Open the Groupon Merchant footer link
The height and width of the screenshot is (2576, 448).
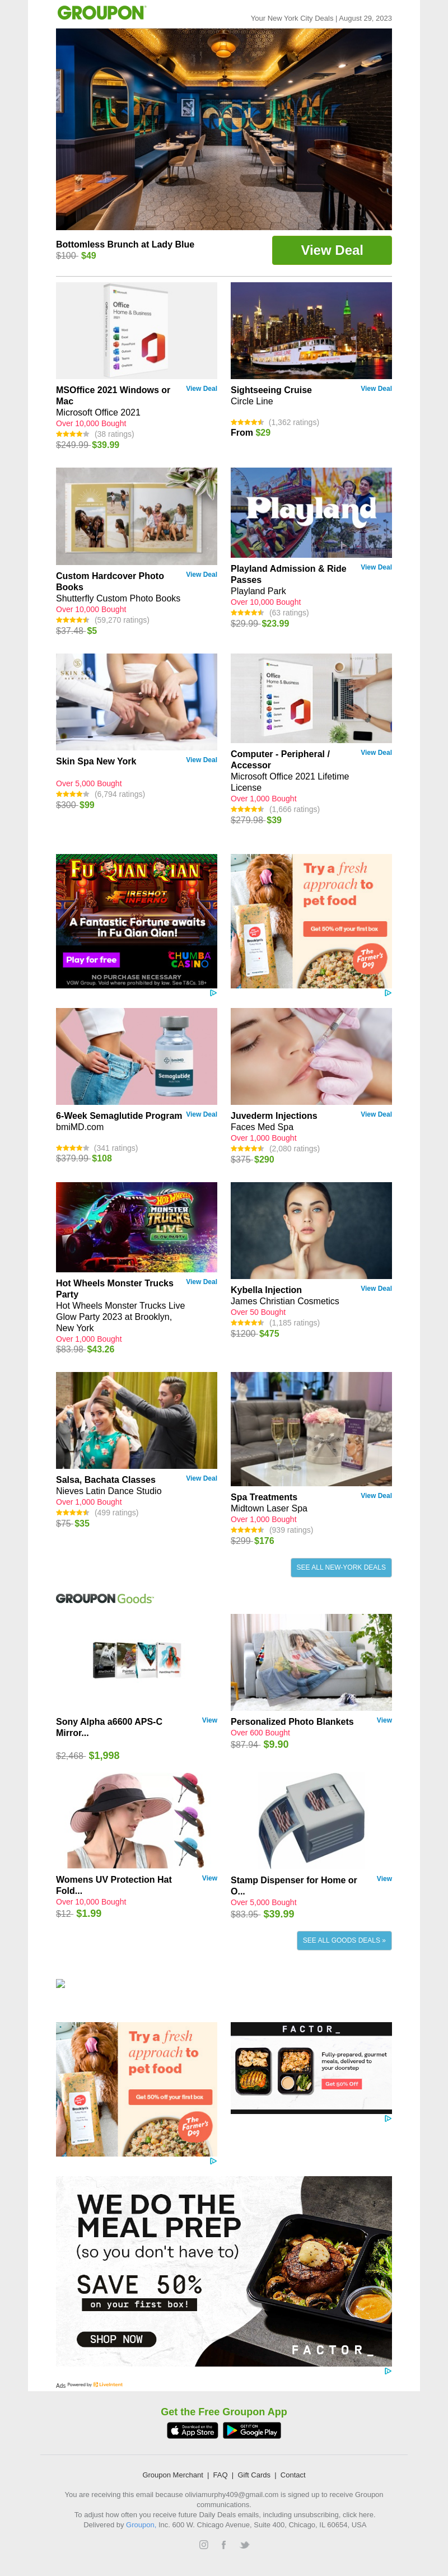point(173,2475)
